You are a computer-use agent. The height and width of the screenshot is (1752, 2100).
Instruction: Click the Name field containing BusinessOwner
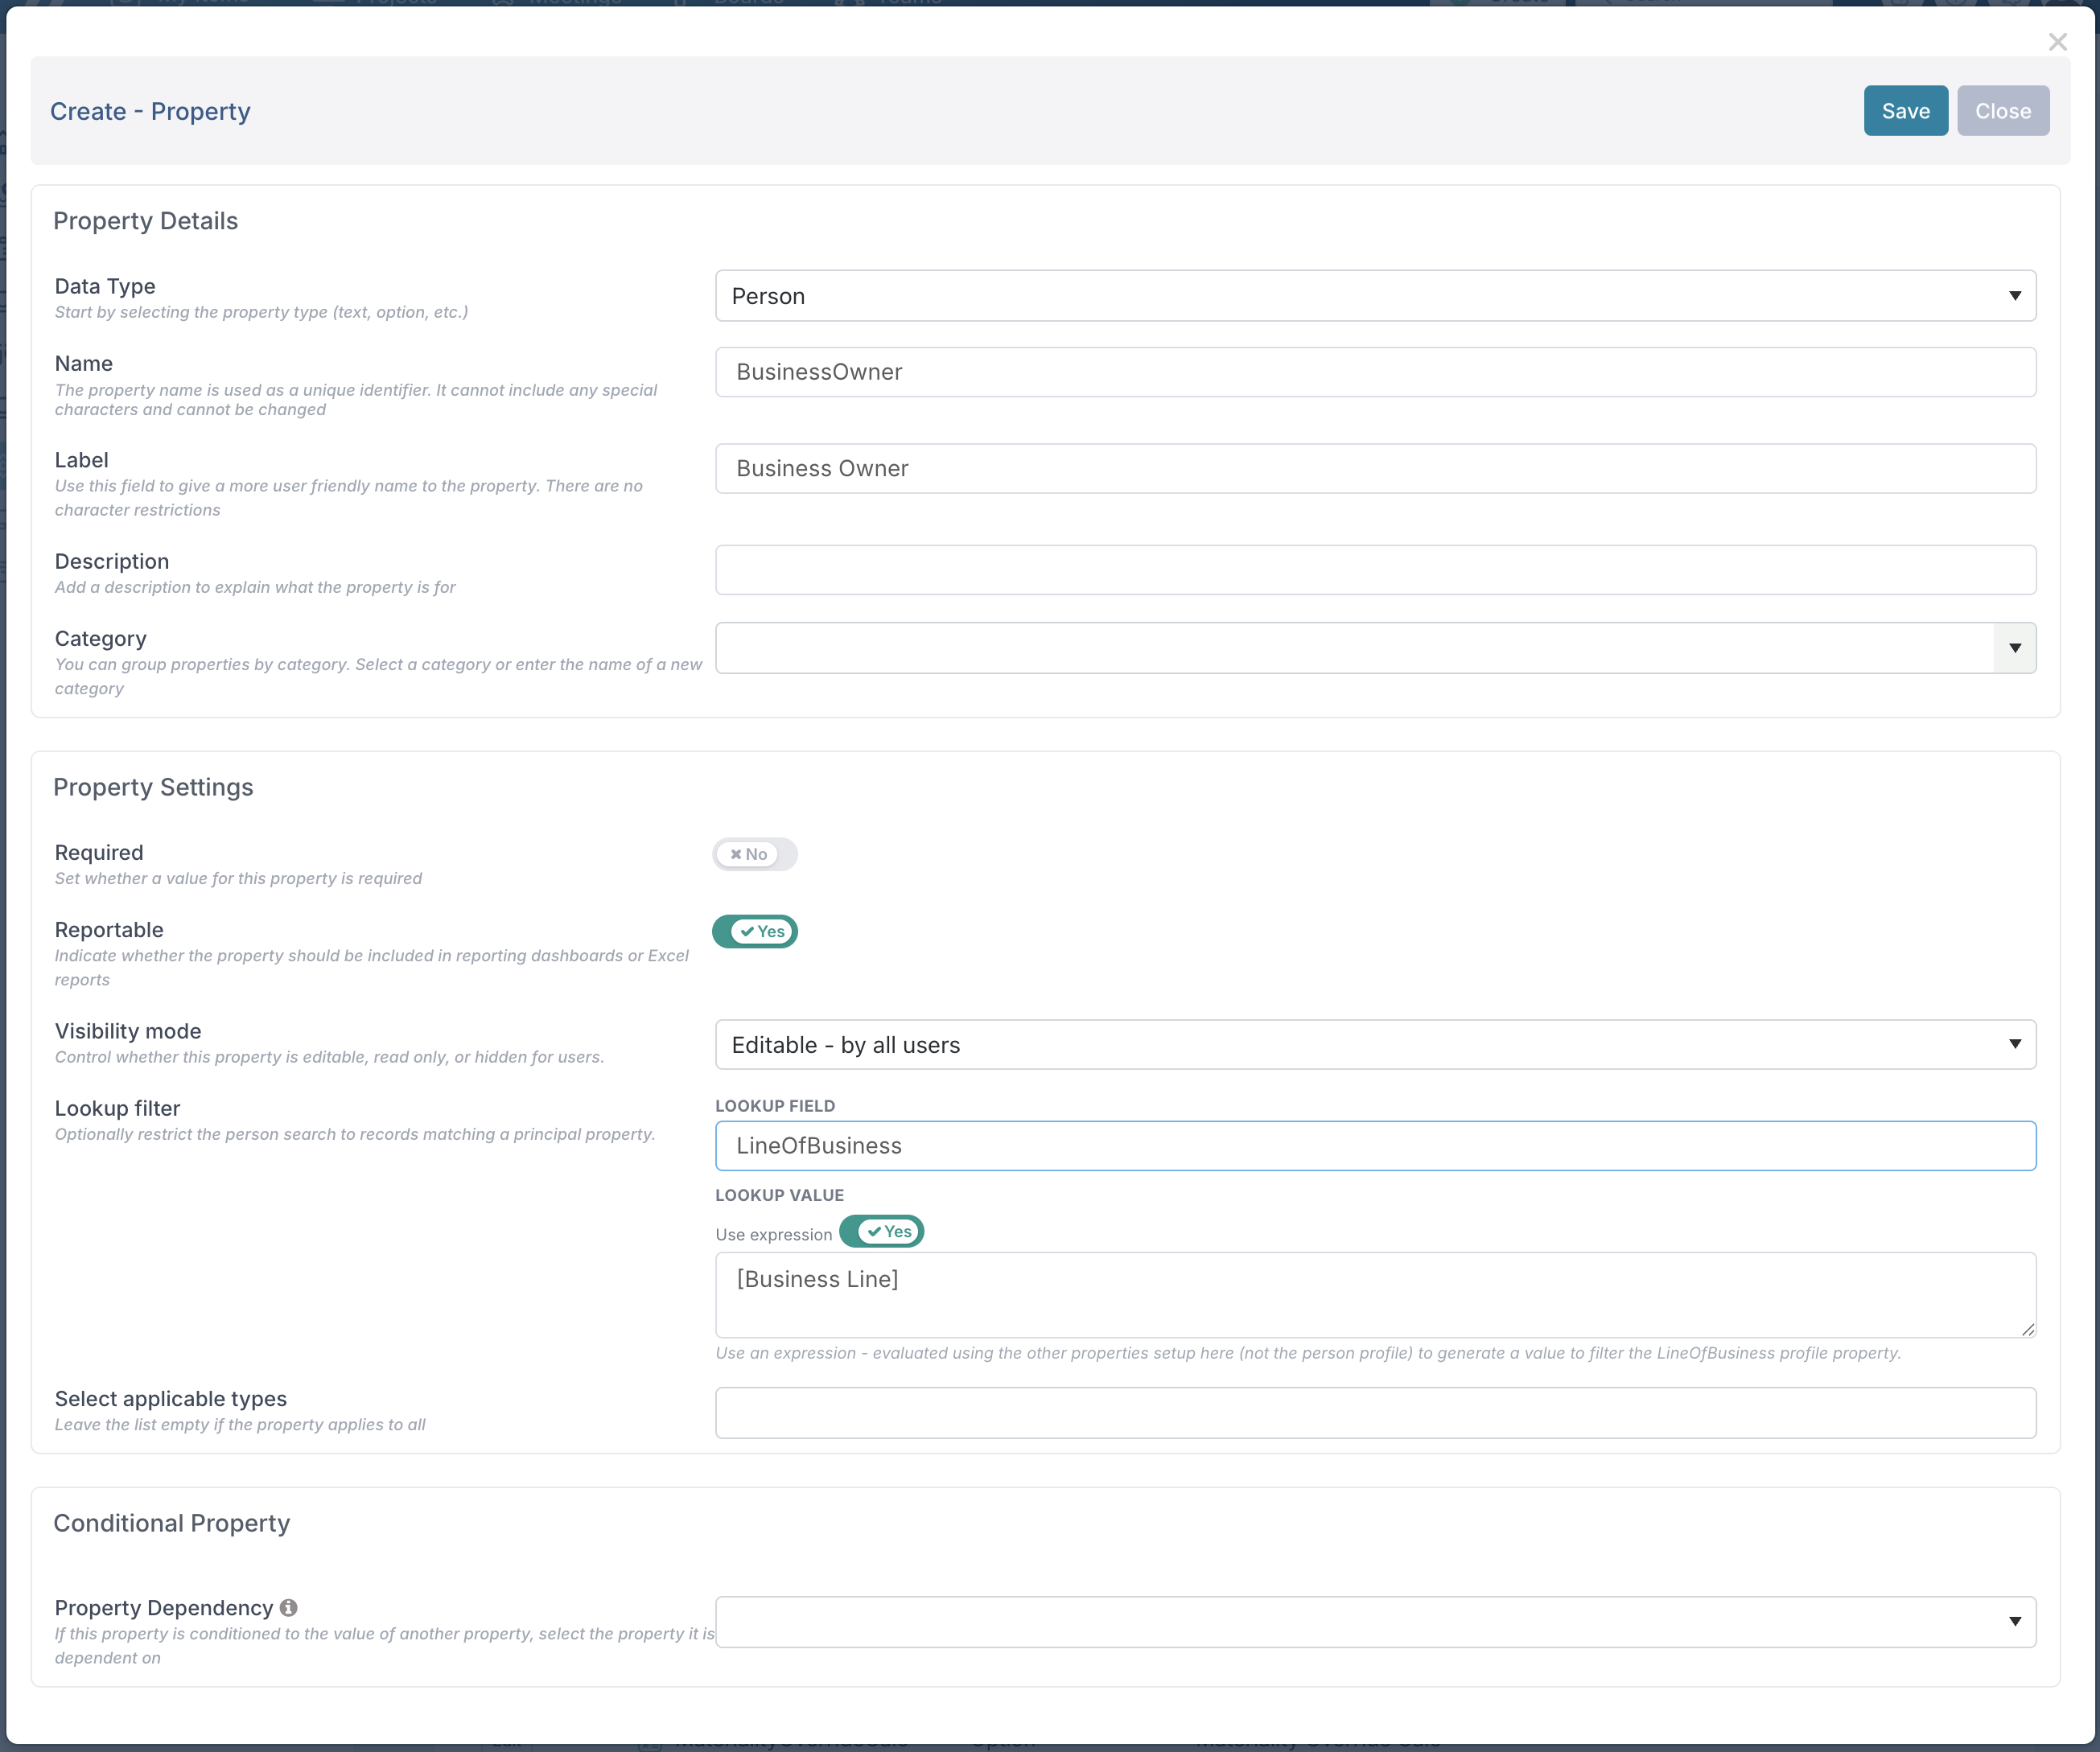[x=1375, y=372]
